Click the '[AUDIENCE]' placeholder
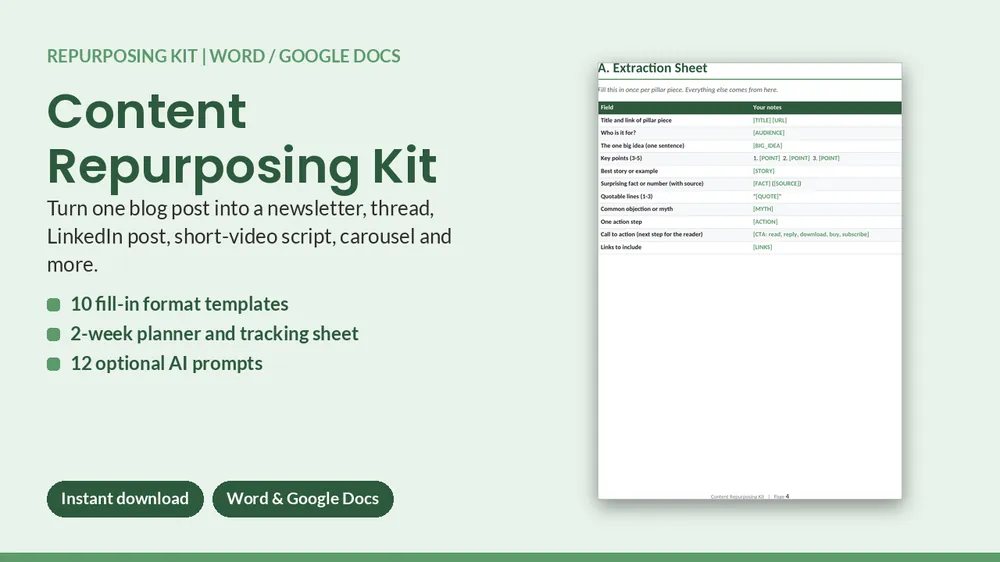This screenshot has height=562, width=1000. pyautogui.click(x=768, y=133)
